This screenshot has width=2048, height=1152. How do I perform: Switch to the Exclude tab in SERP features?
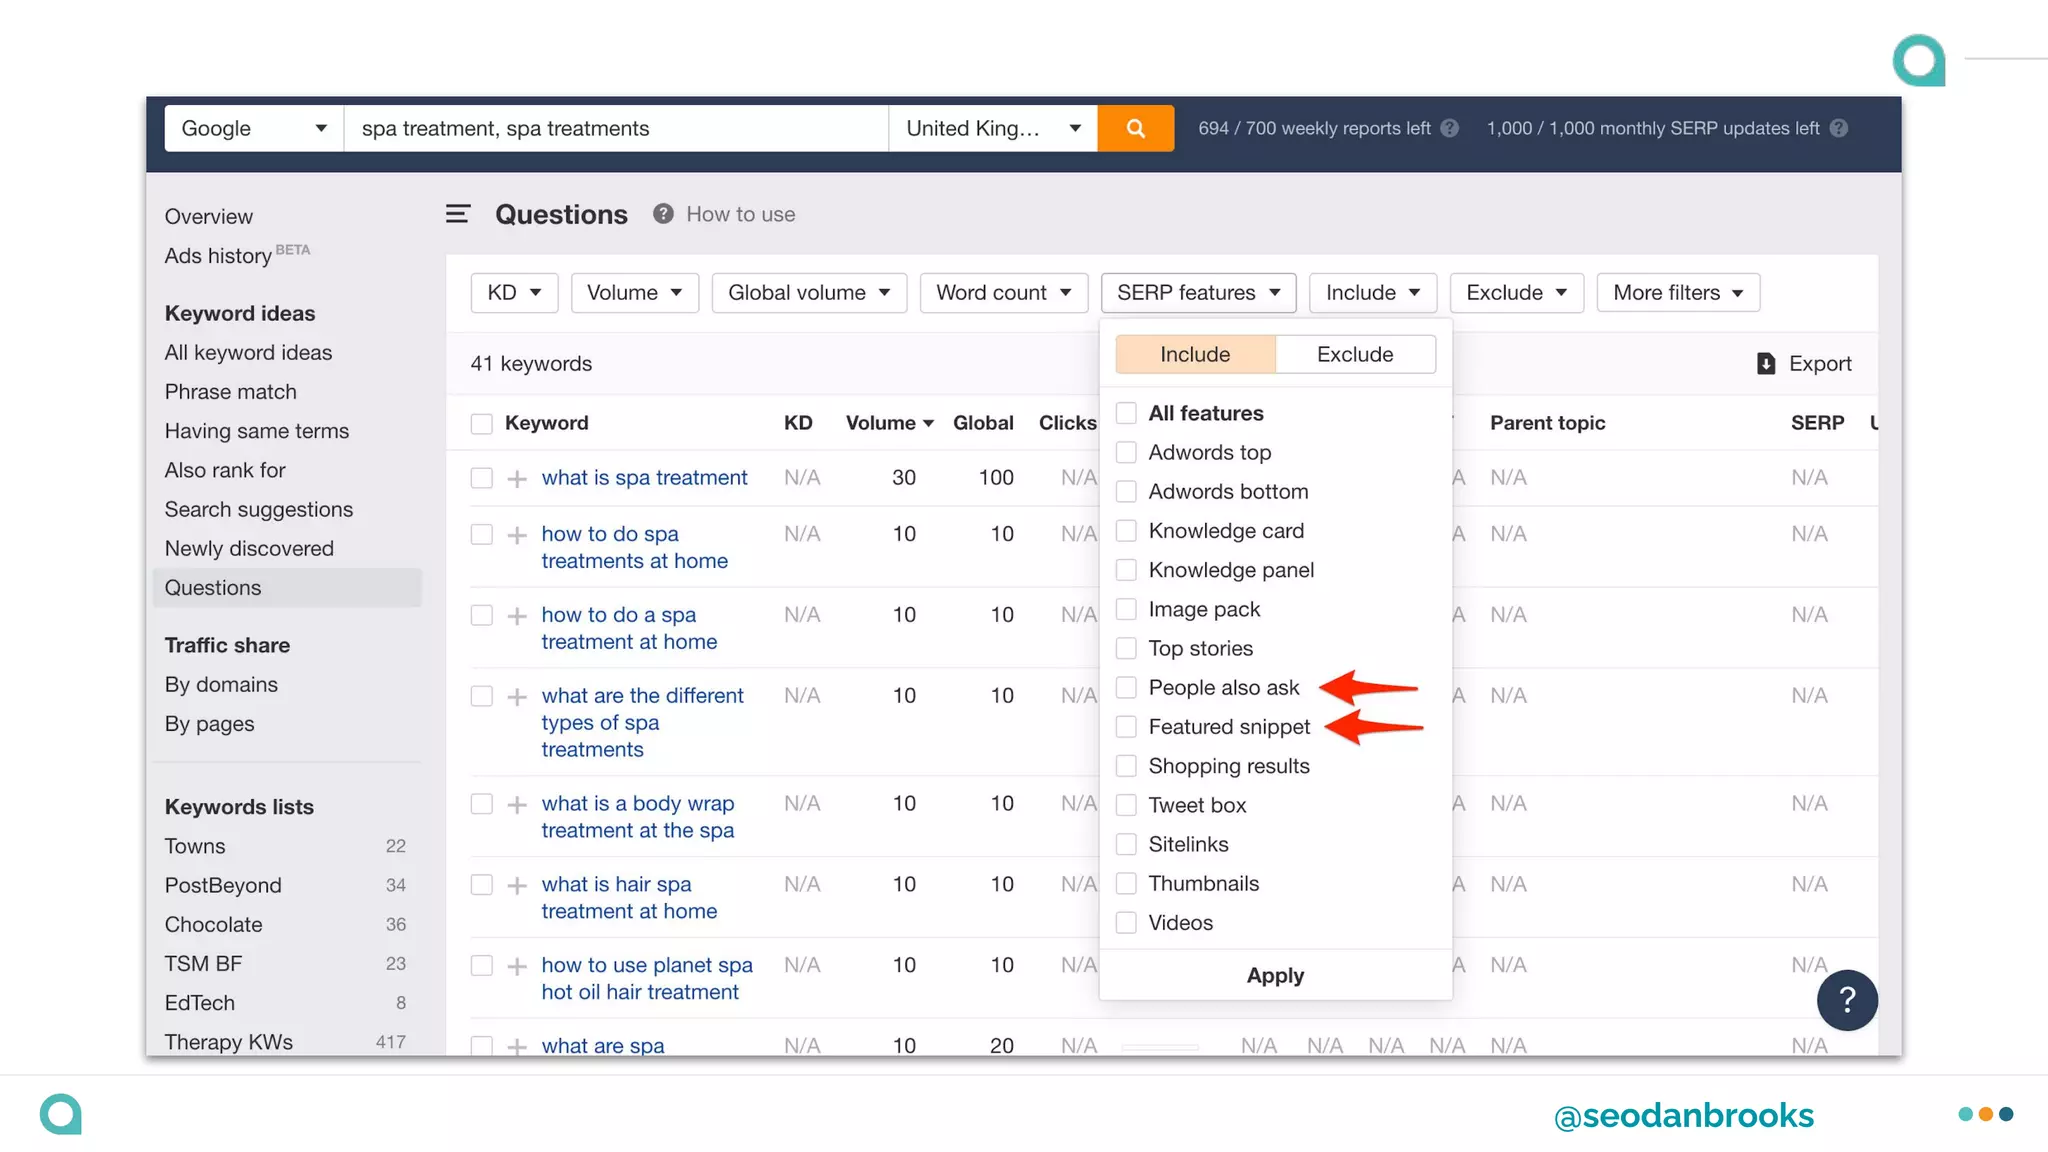click(x=1354, y=355)
